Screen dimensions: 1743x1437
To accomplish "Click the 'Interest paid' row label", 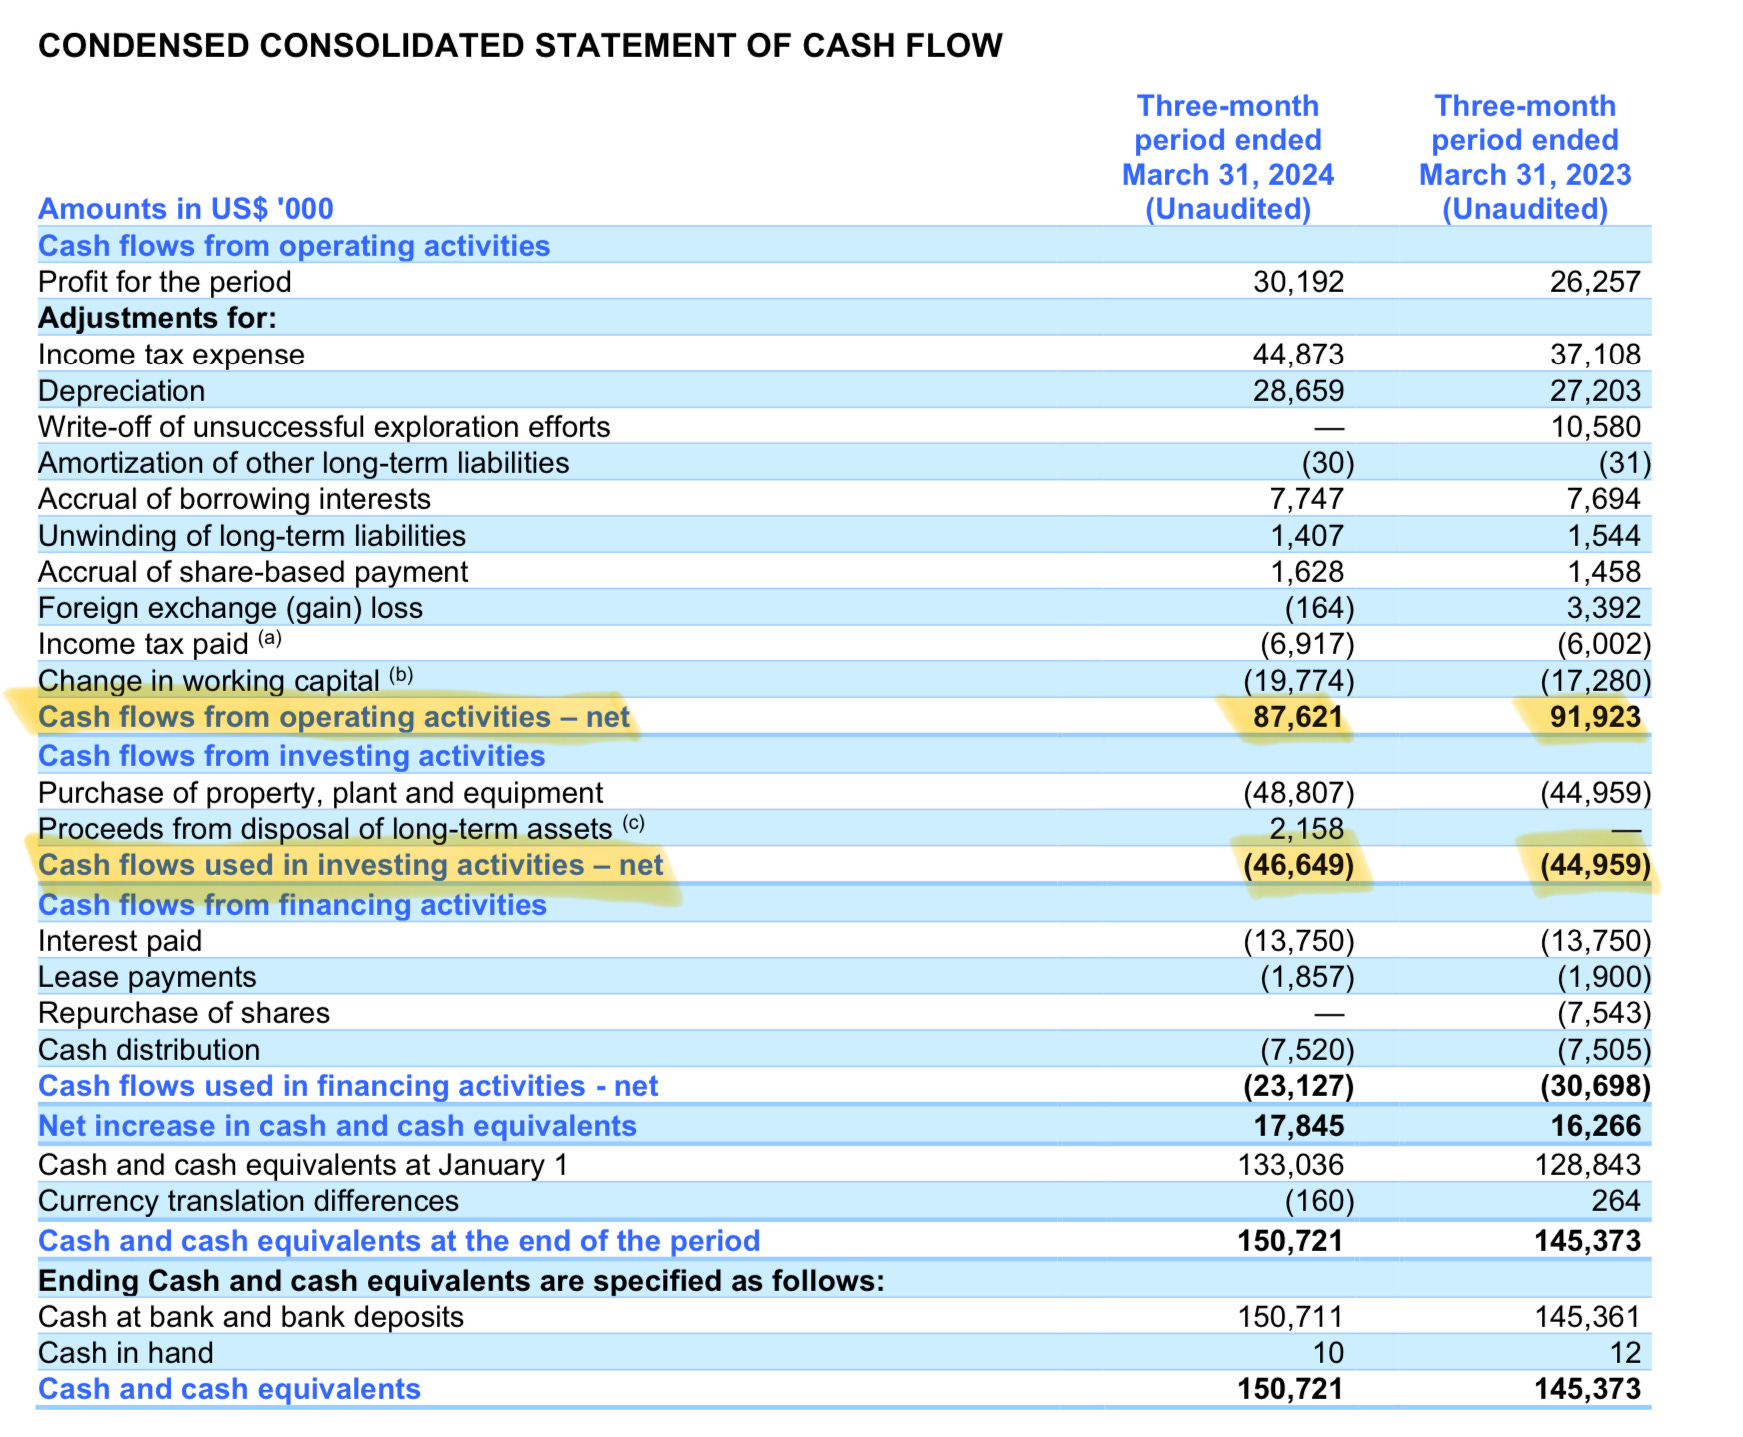I will (120, 941).
